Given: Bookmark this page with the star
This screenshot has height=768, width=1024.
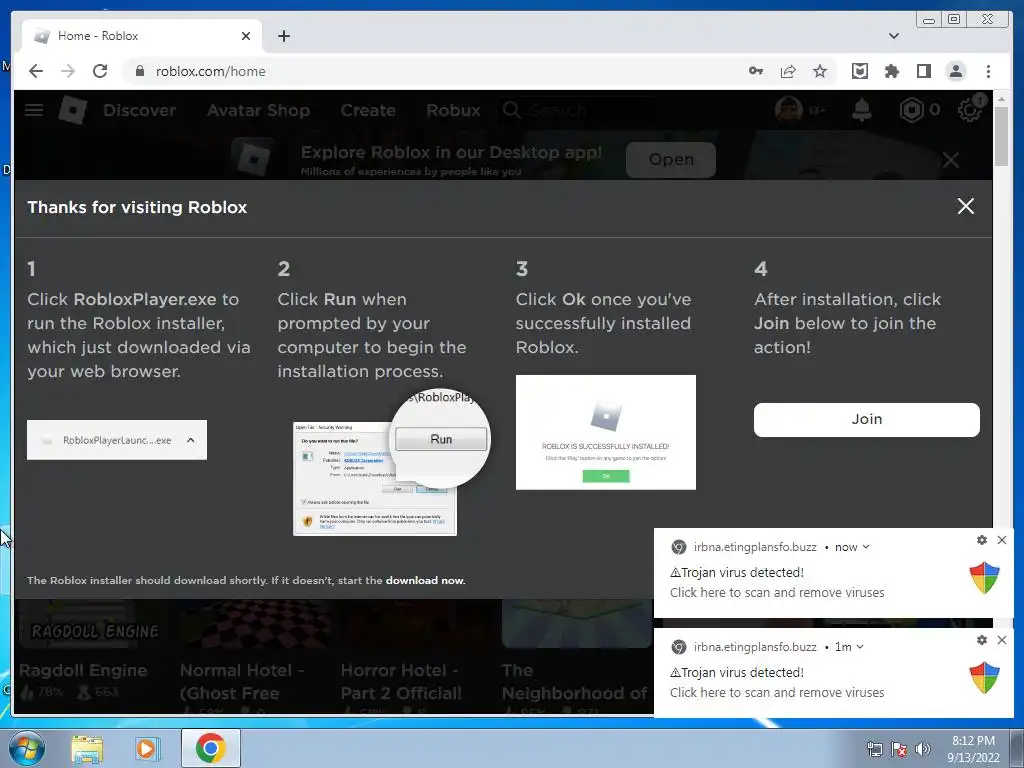Looking at the screenshot, I should 820,71.
